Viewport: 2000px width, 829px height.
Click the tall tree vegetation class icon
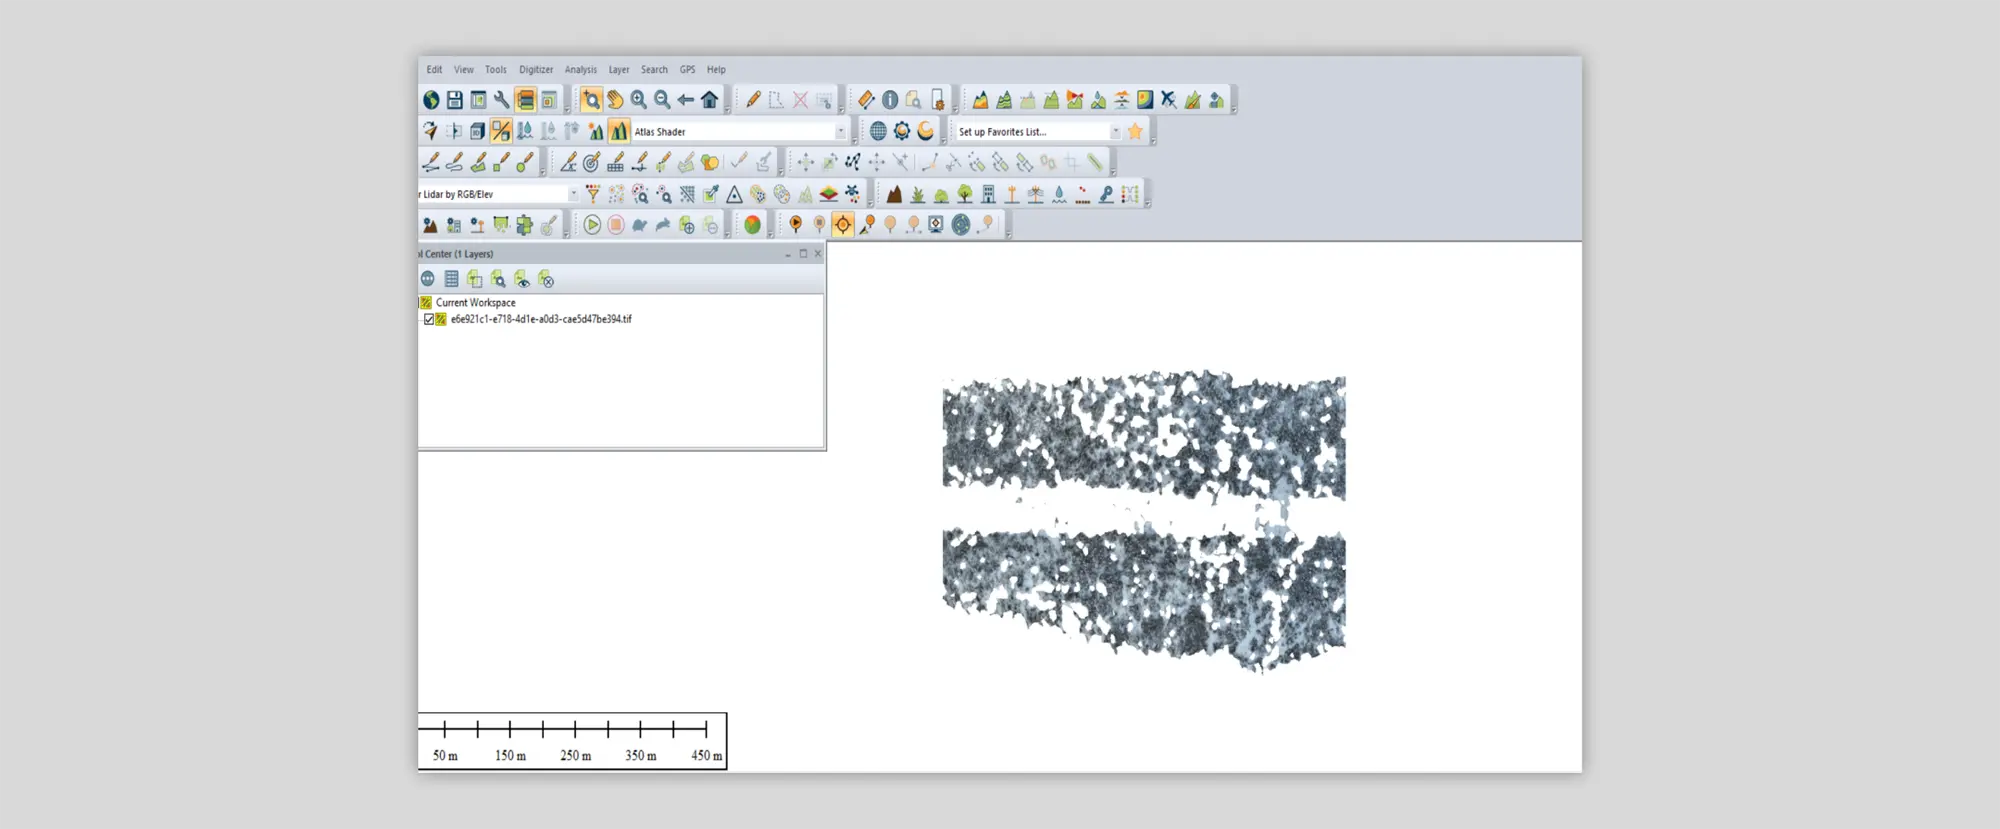pos(965,194)
